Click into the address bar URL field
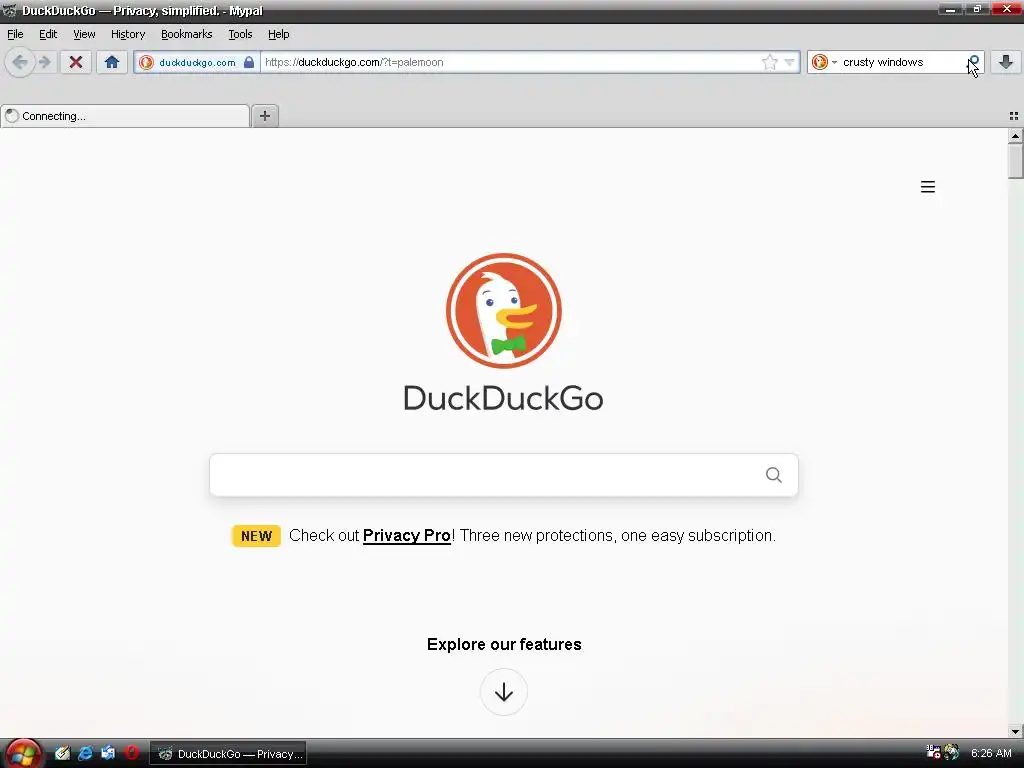The height and width of the screenshot is (768, 1024). pyautogui.click(x=509, y=63)
